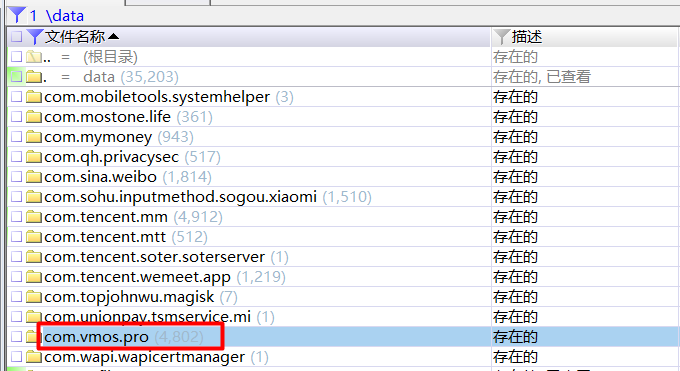
Task: Click the folder icon of com.sohu.inputmethod.sogou.xiaomi
Action: [33, 197]
